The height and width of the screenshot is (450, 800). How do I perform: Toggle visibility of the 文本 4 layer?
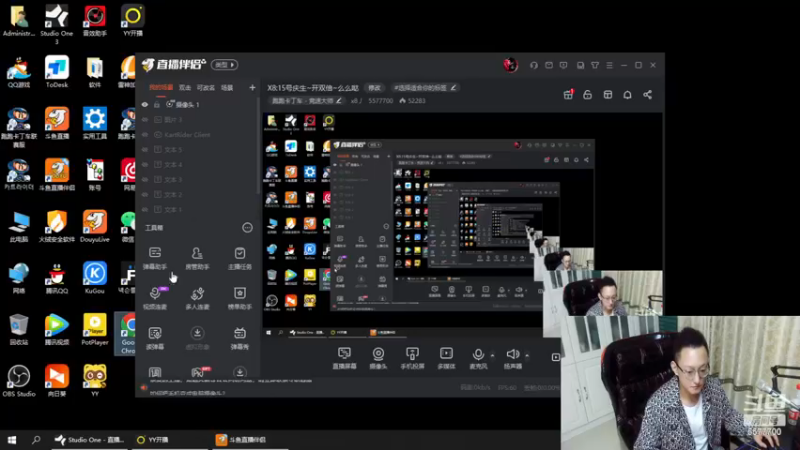[145, 164]
